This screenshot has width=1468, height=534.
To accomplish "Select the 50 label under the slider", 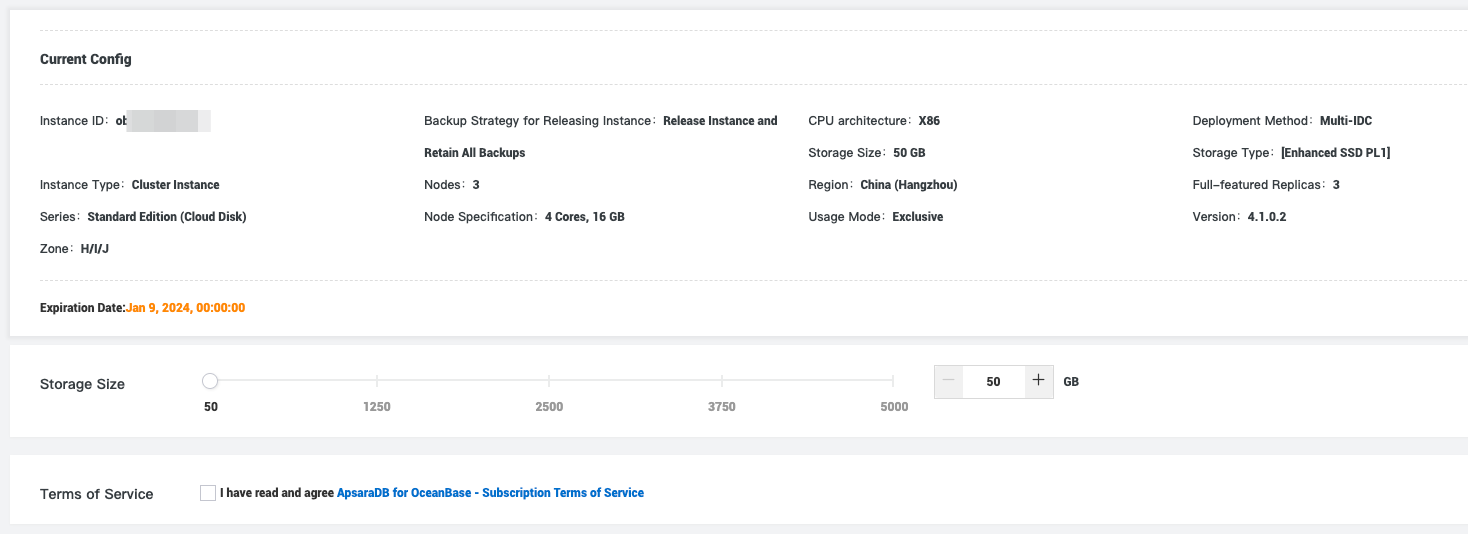I will click(211, 407).
